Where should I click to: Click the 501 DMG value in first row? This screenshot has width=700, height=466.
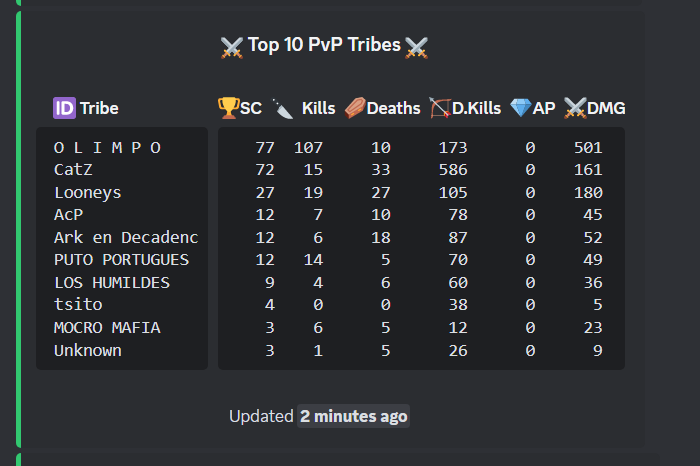(588, 148)
